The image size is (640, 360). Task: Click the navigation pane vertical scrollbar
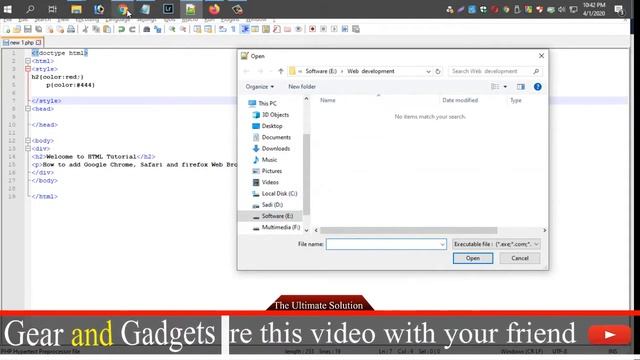click(307, 174)
